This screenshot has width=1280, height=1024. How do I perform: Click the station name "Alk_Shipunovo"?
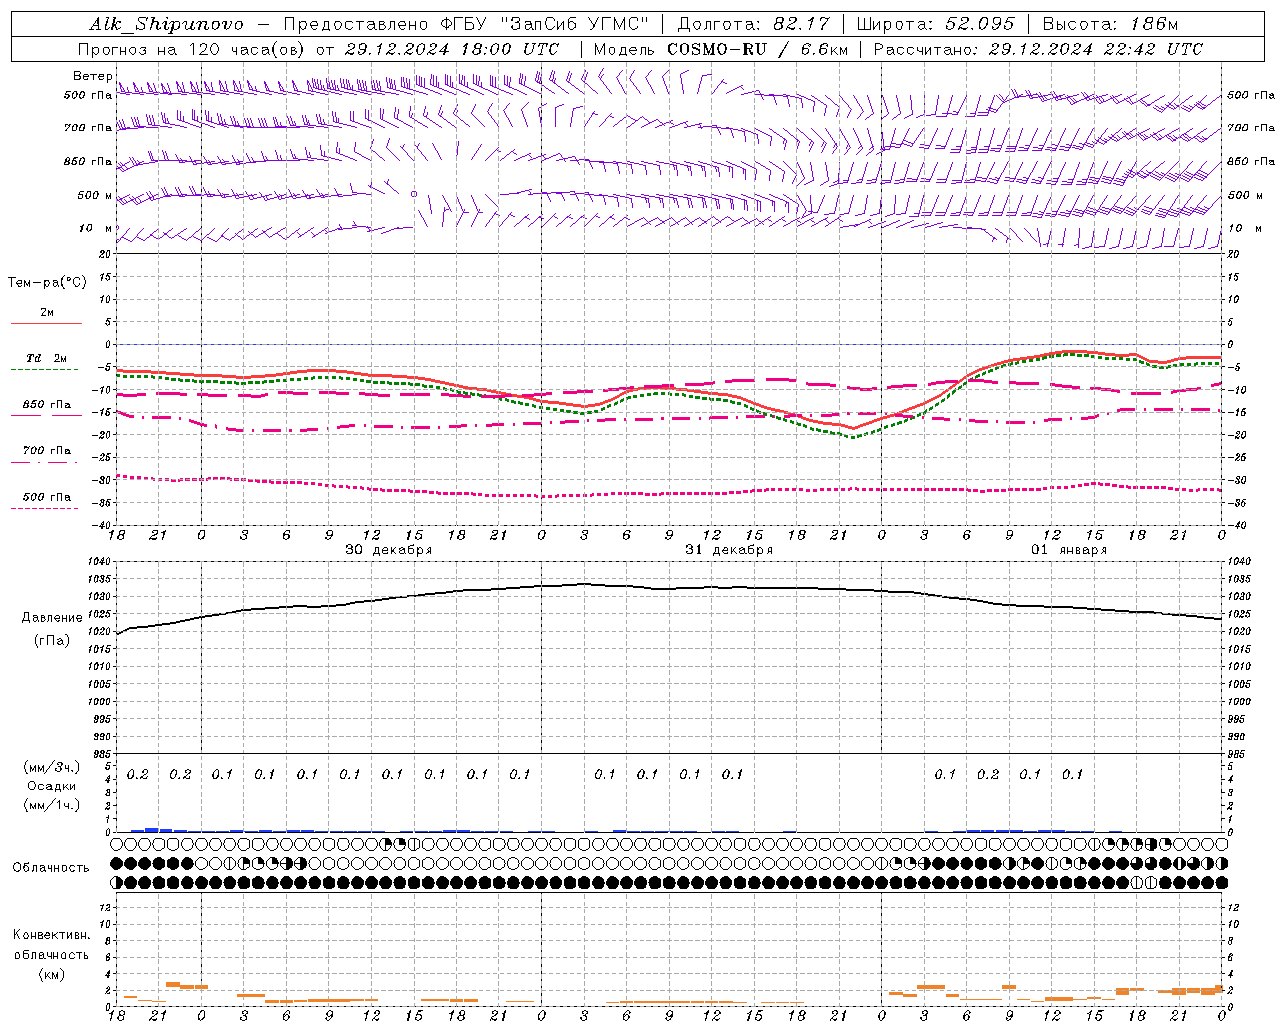[166, 24]
